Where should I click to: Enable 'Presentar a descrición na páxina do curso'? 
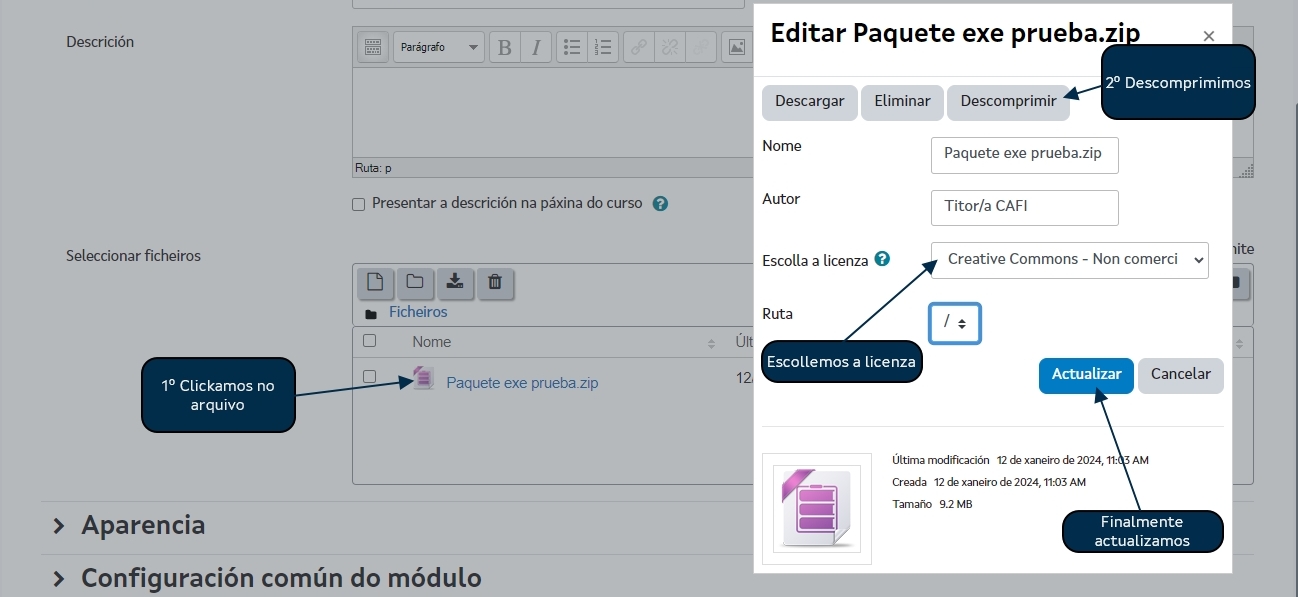tap(359, 204)
